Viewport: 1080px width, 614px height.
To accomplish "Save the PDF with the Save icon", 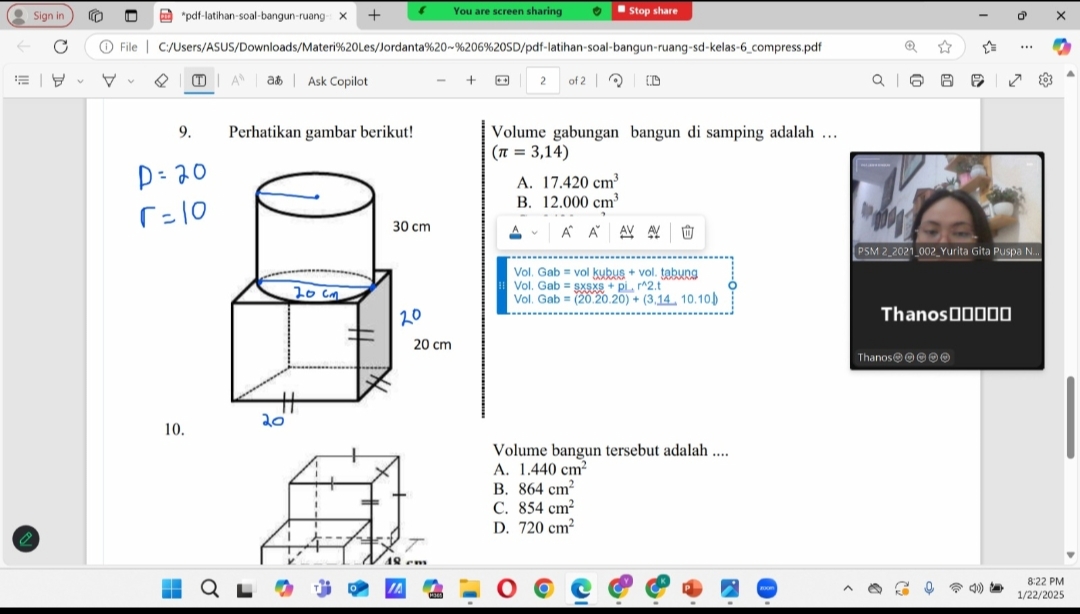I will point(947,81).
